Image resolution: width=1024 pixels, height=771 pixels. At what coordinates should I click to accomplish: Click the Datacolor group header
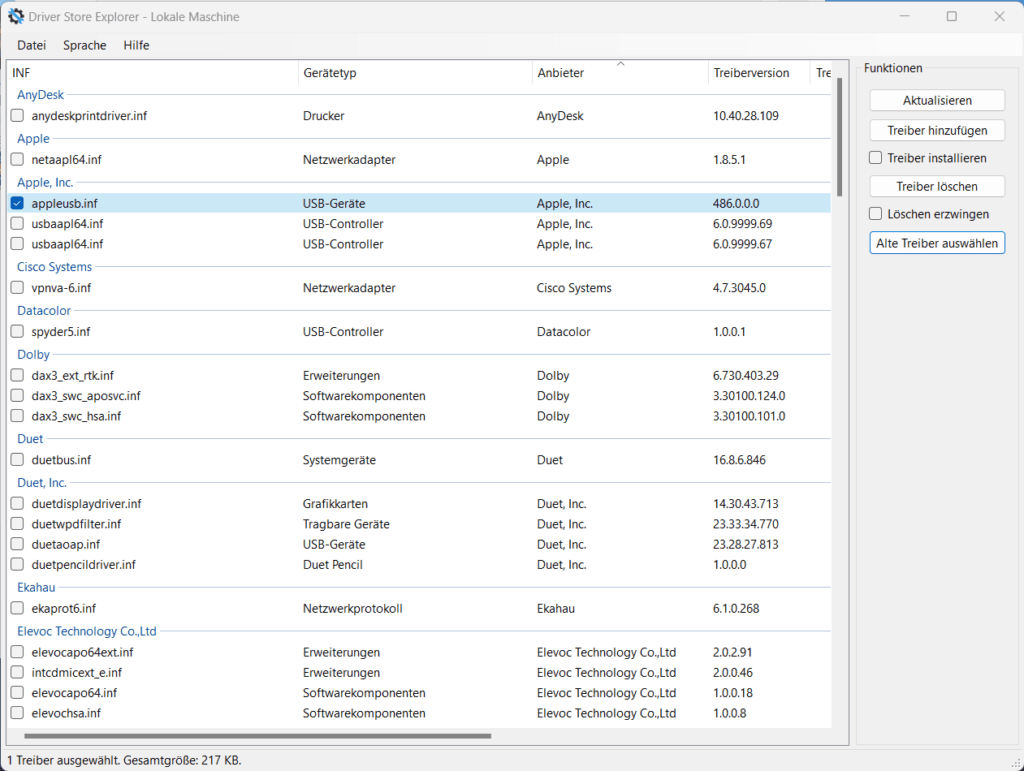coord(44,311)
